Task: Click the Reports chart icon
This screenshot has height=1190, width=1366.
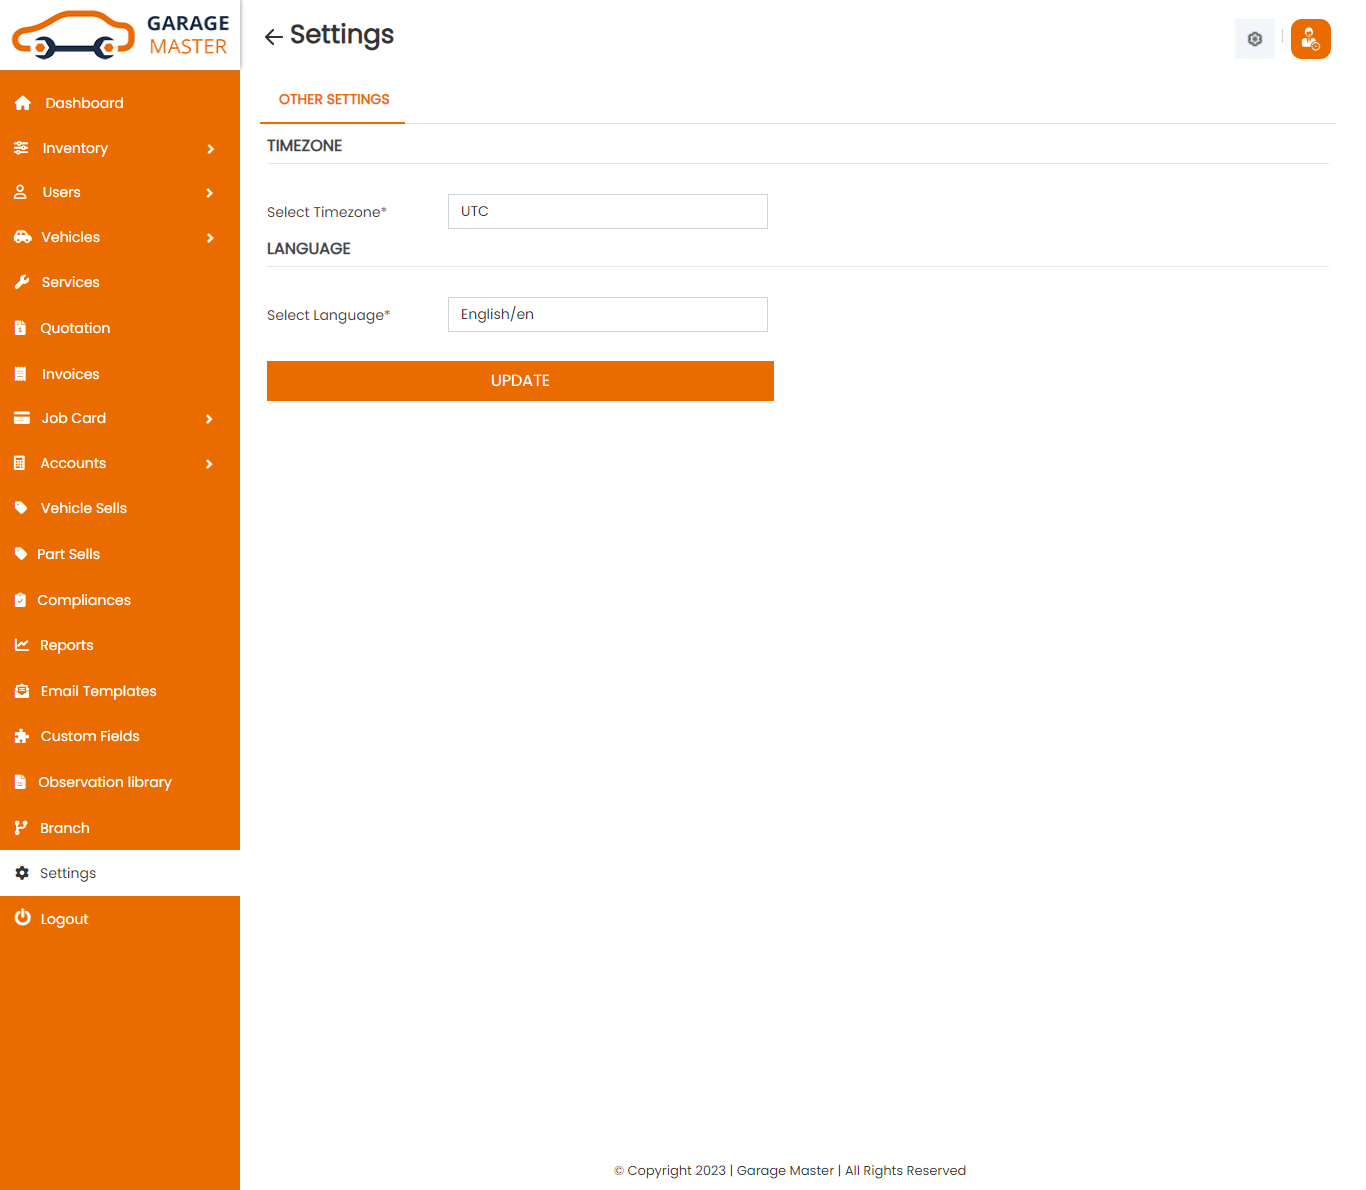Action: click(22, 645)
